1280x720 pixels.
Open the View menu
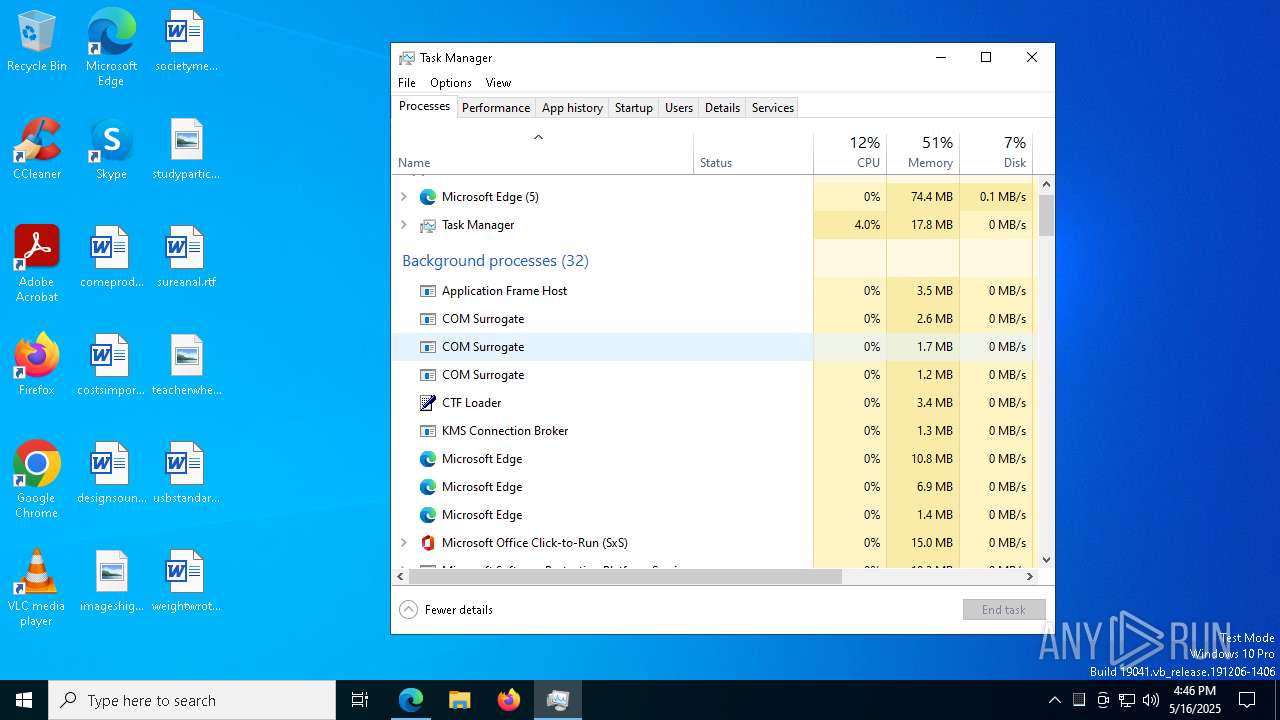498,83
